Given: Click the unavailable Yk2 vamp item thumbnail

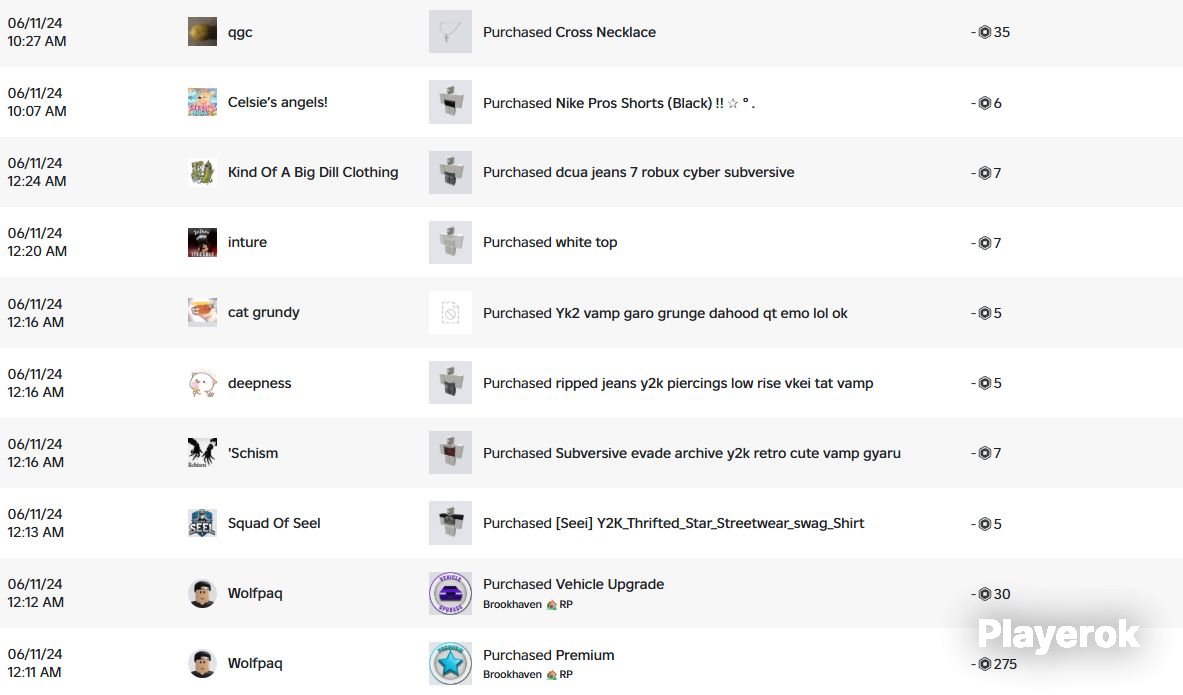Looking at the screenshot, I should pyautogui.click(x=450, y=312).
